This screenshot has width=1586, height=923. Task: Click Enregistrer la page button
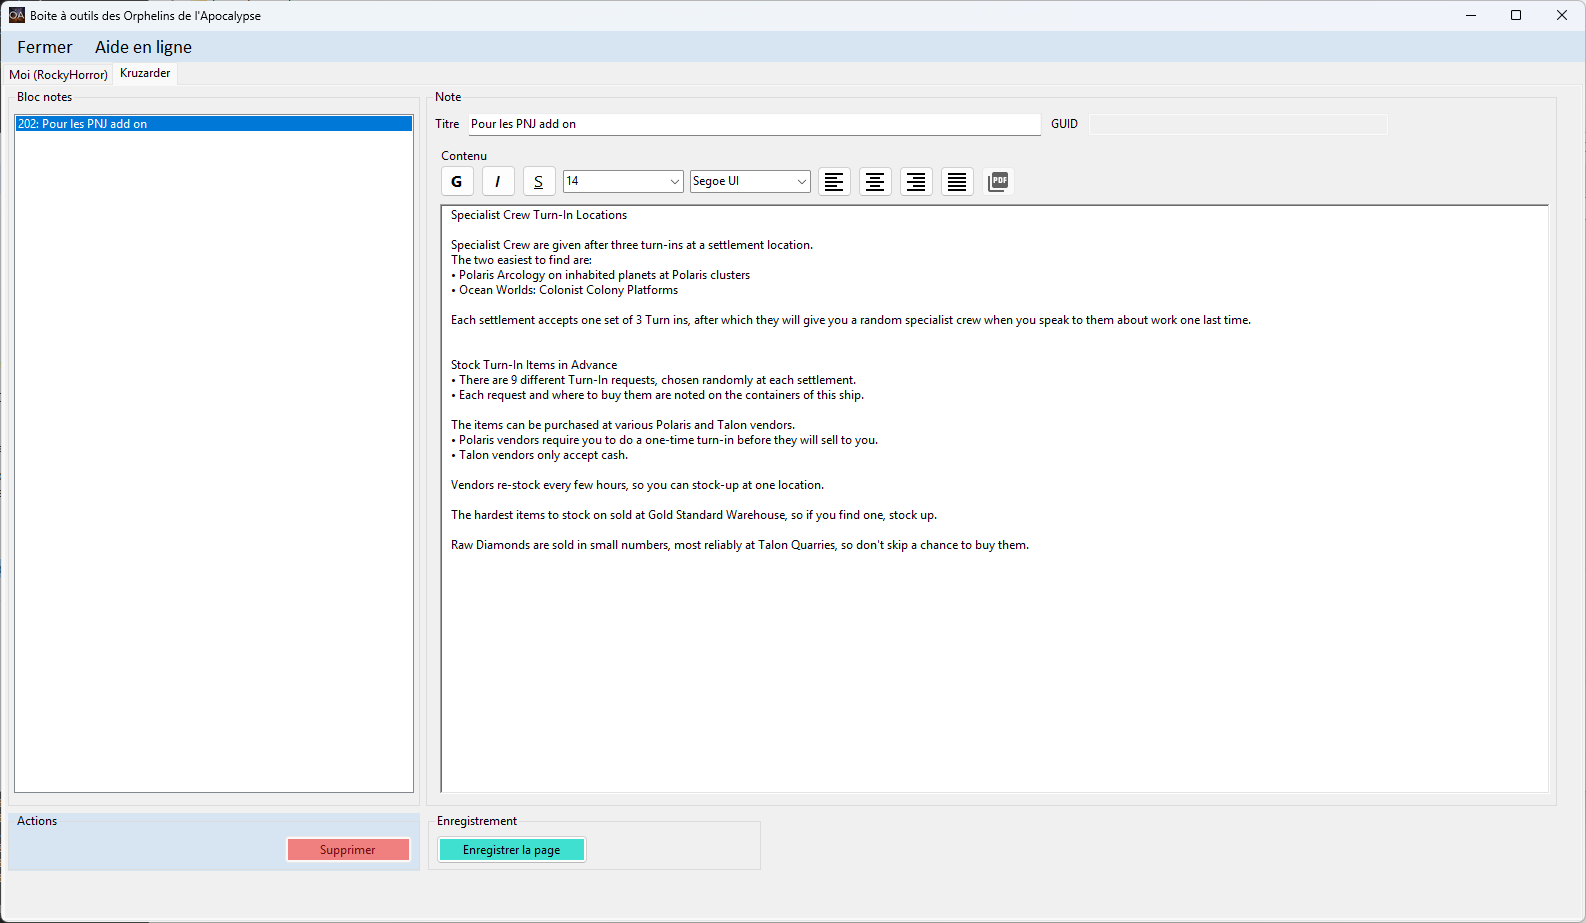511,850
